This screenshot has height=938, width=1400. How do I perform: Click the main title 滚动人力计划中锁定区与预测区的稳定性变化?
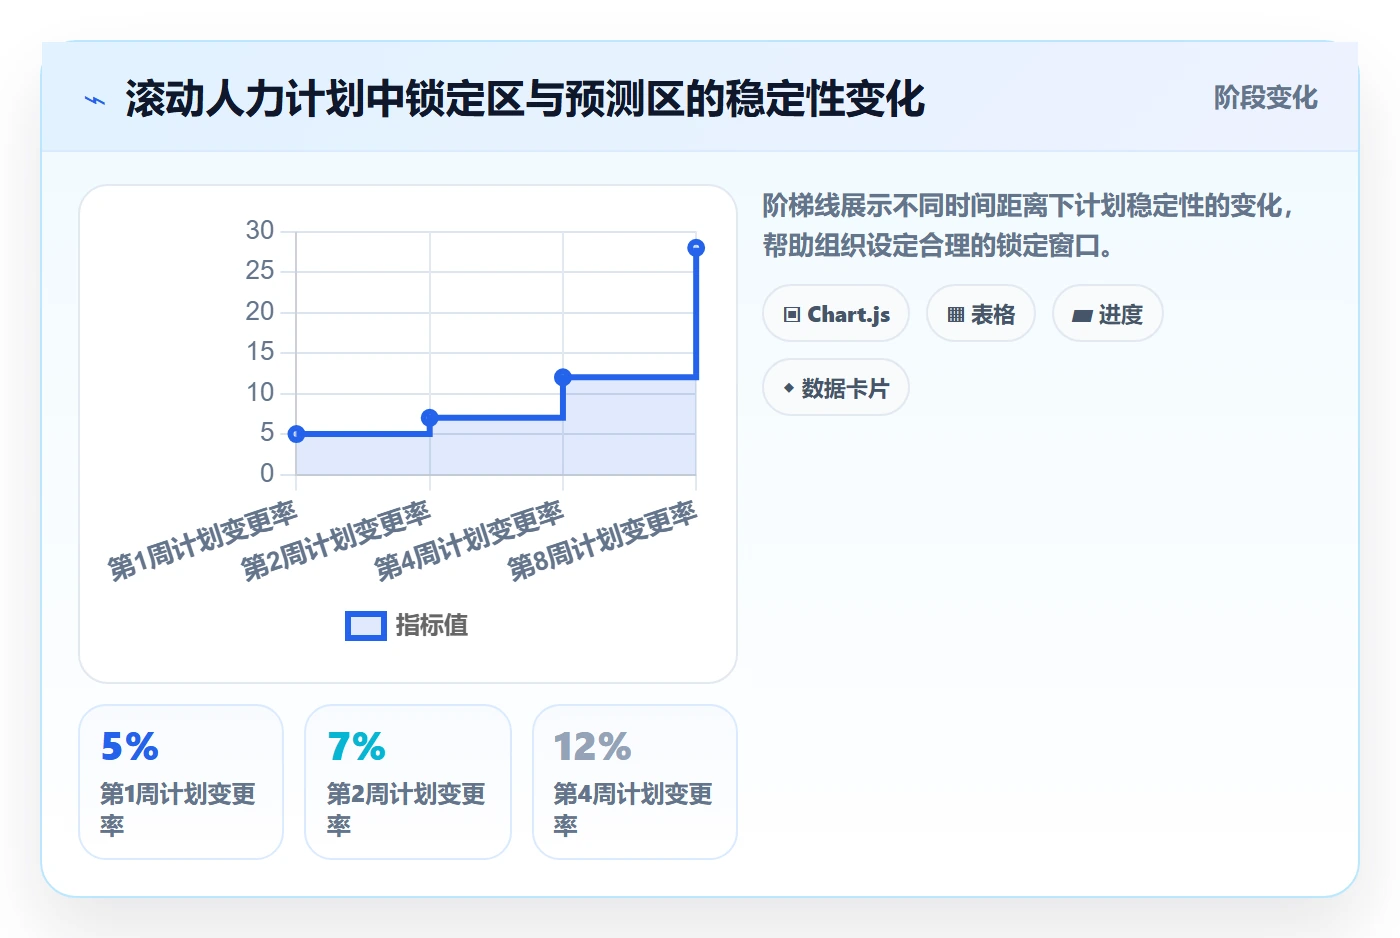pos(525,99)
